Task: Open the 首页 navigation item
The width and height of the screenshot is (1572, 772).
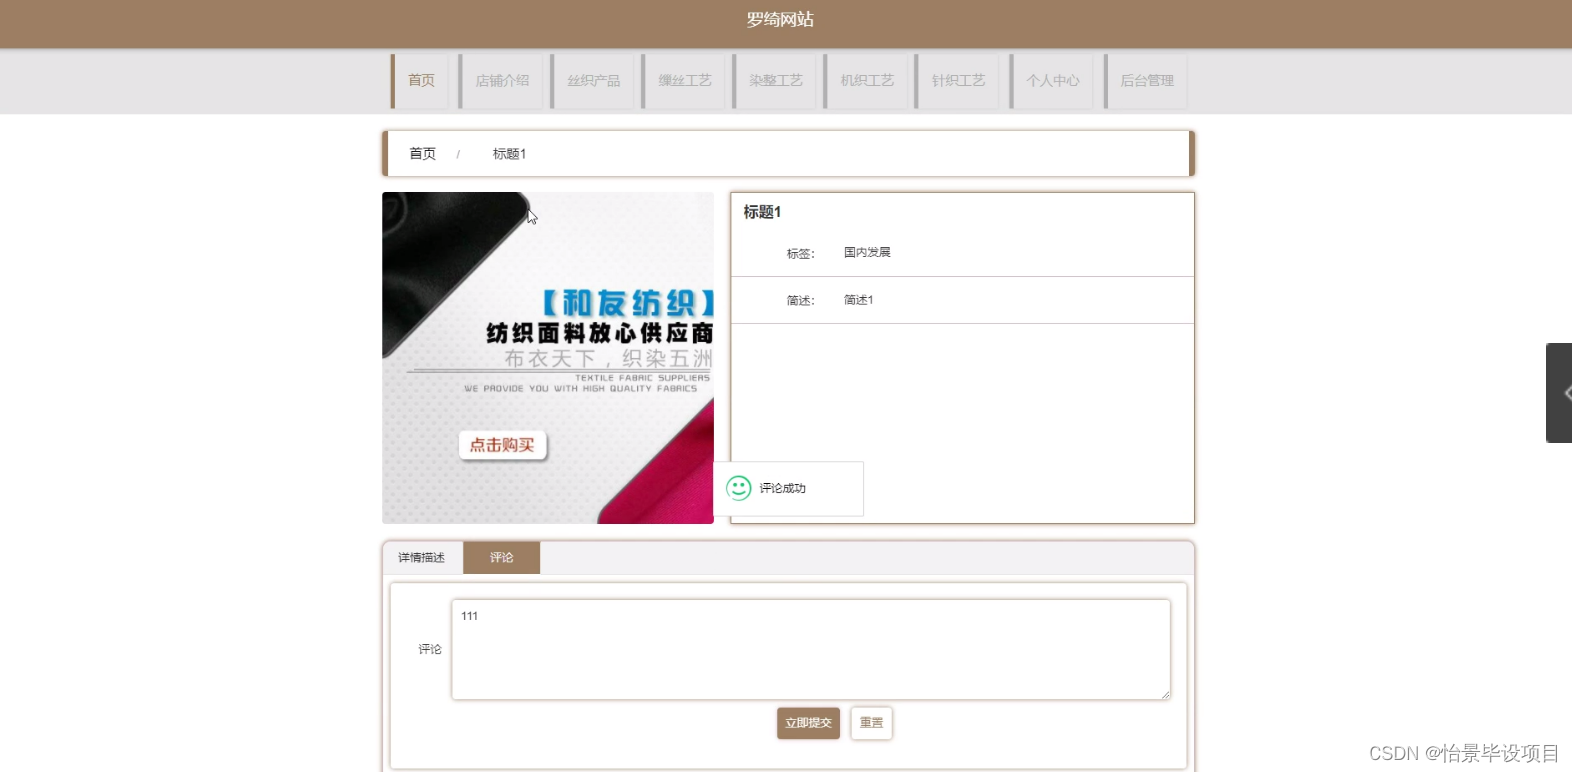Action: click(421, 80)
